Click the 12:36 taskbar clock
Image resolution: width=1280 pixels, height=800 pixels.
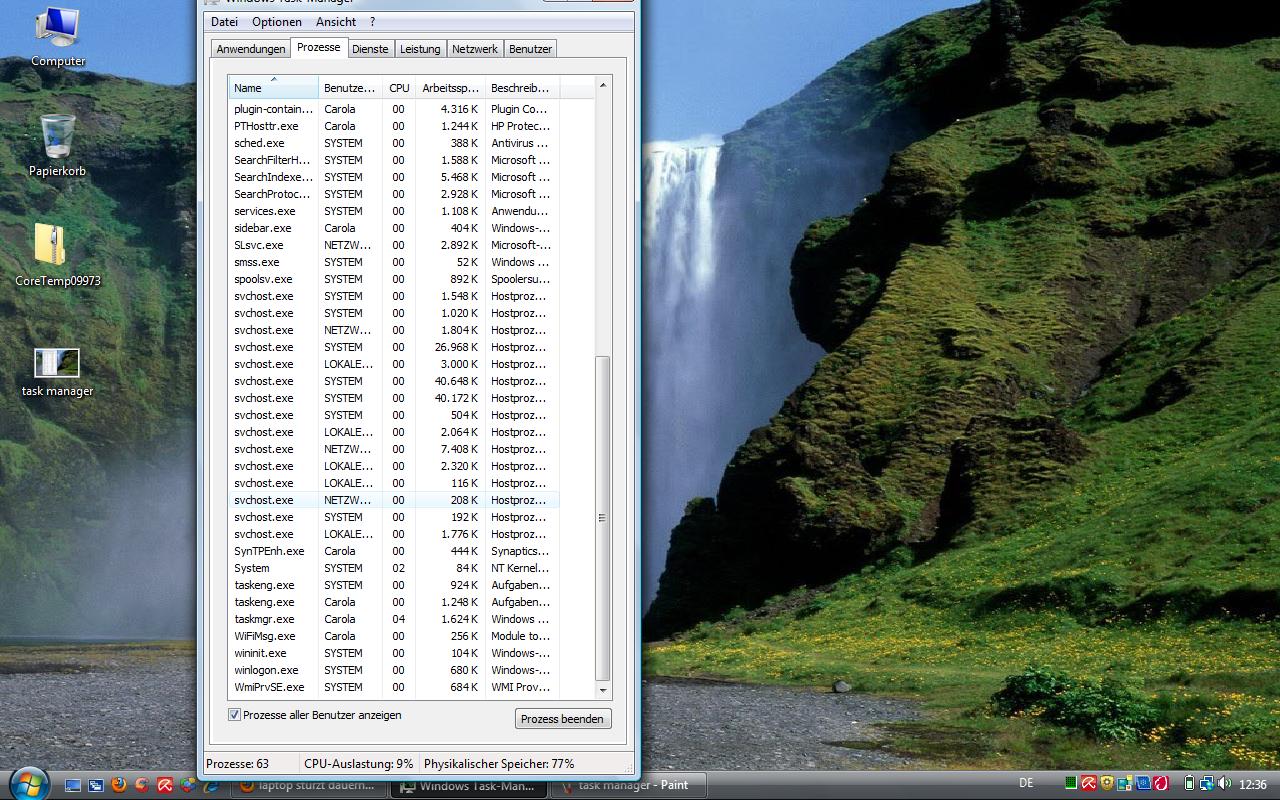(x=1253, y=785)
